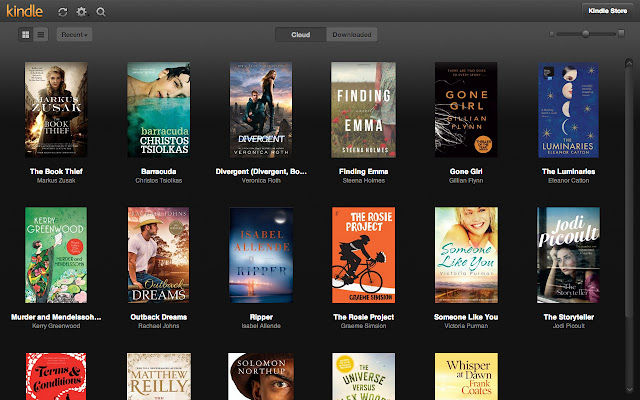
Task: Open Finding Emma book cover
Action: [x=363, y=109]
